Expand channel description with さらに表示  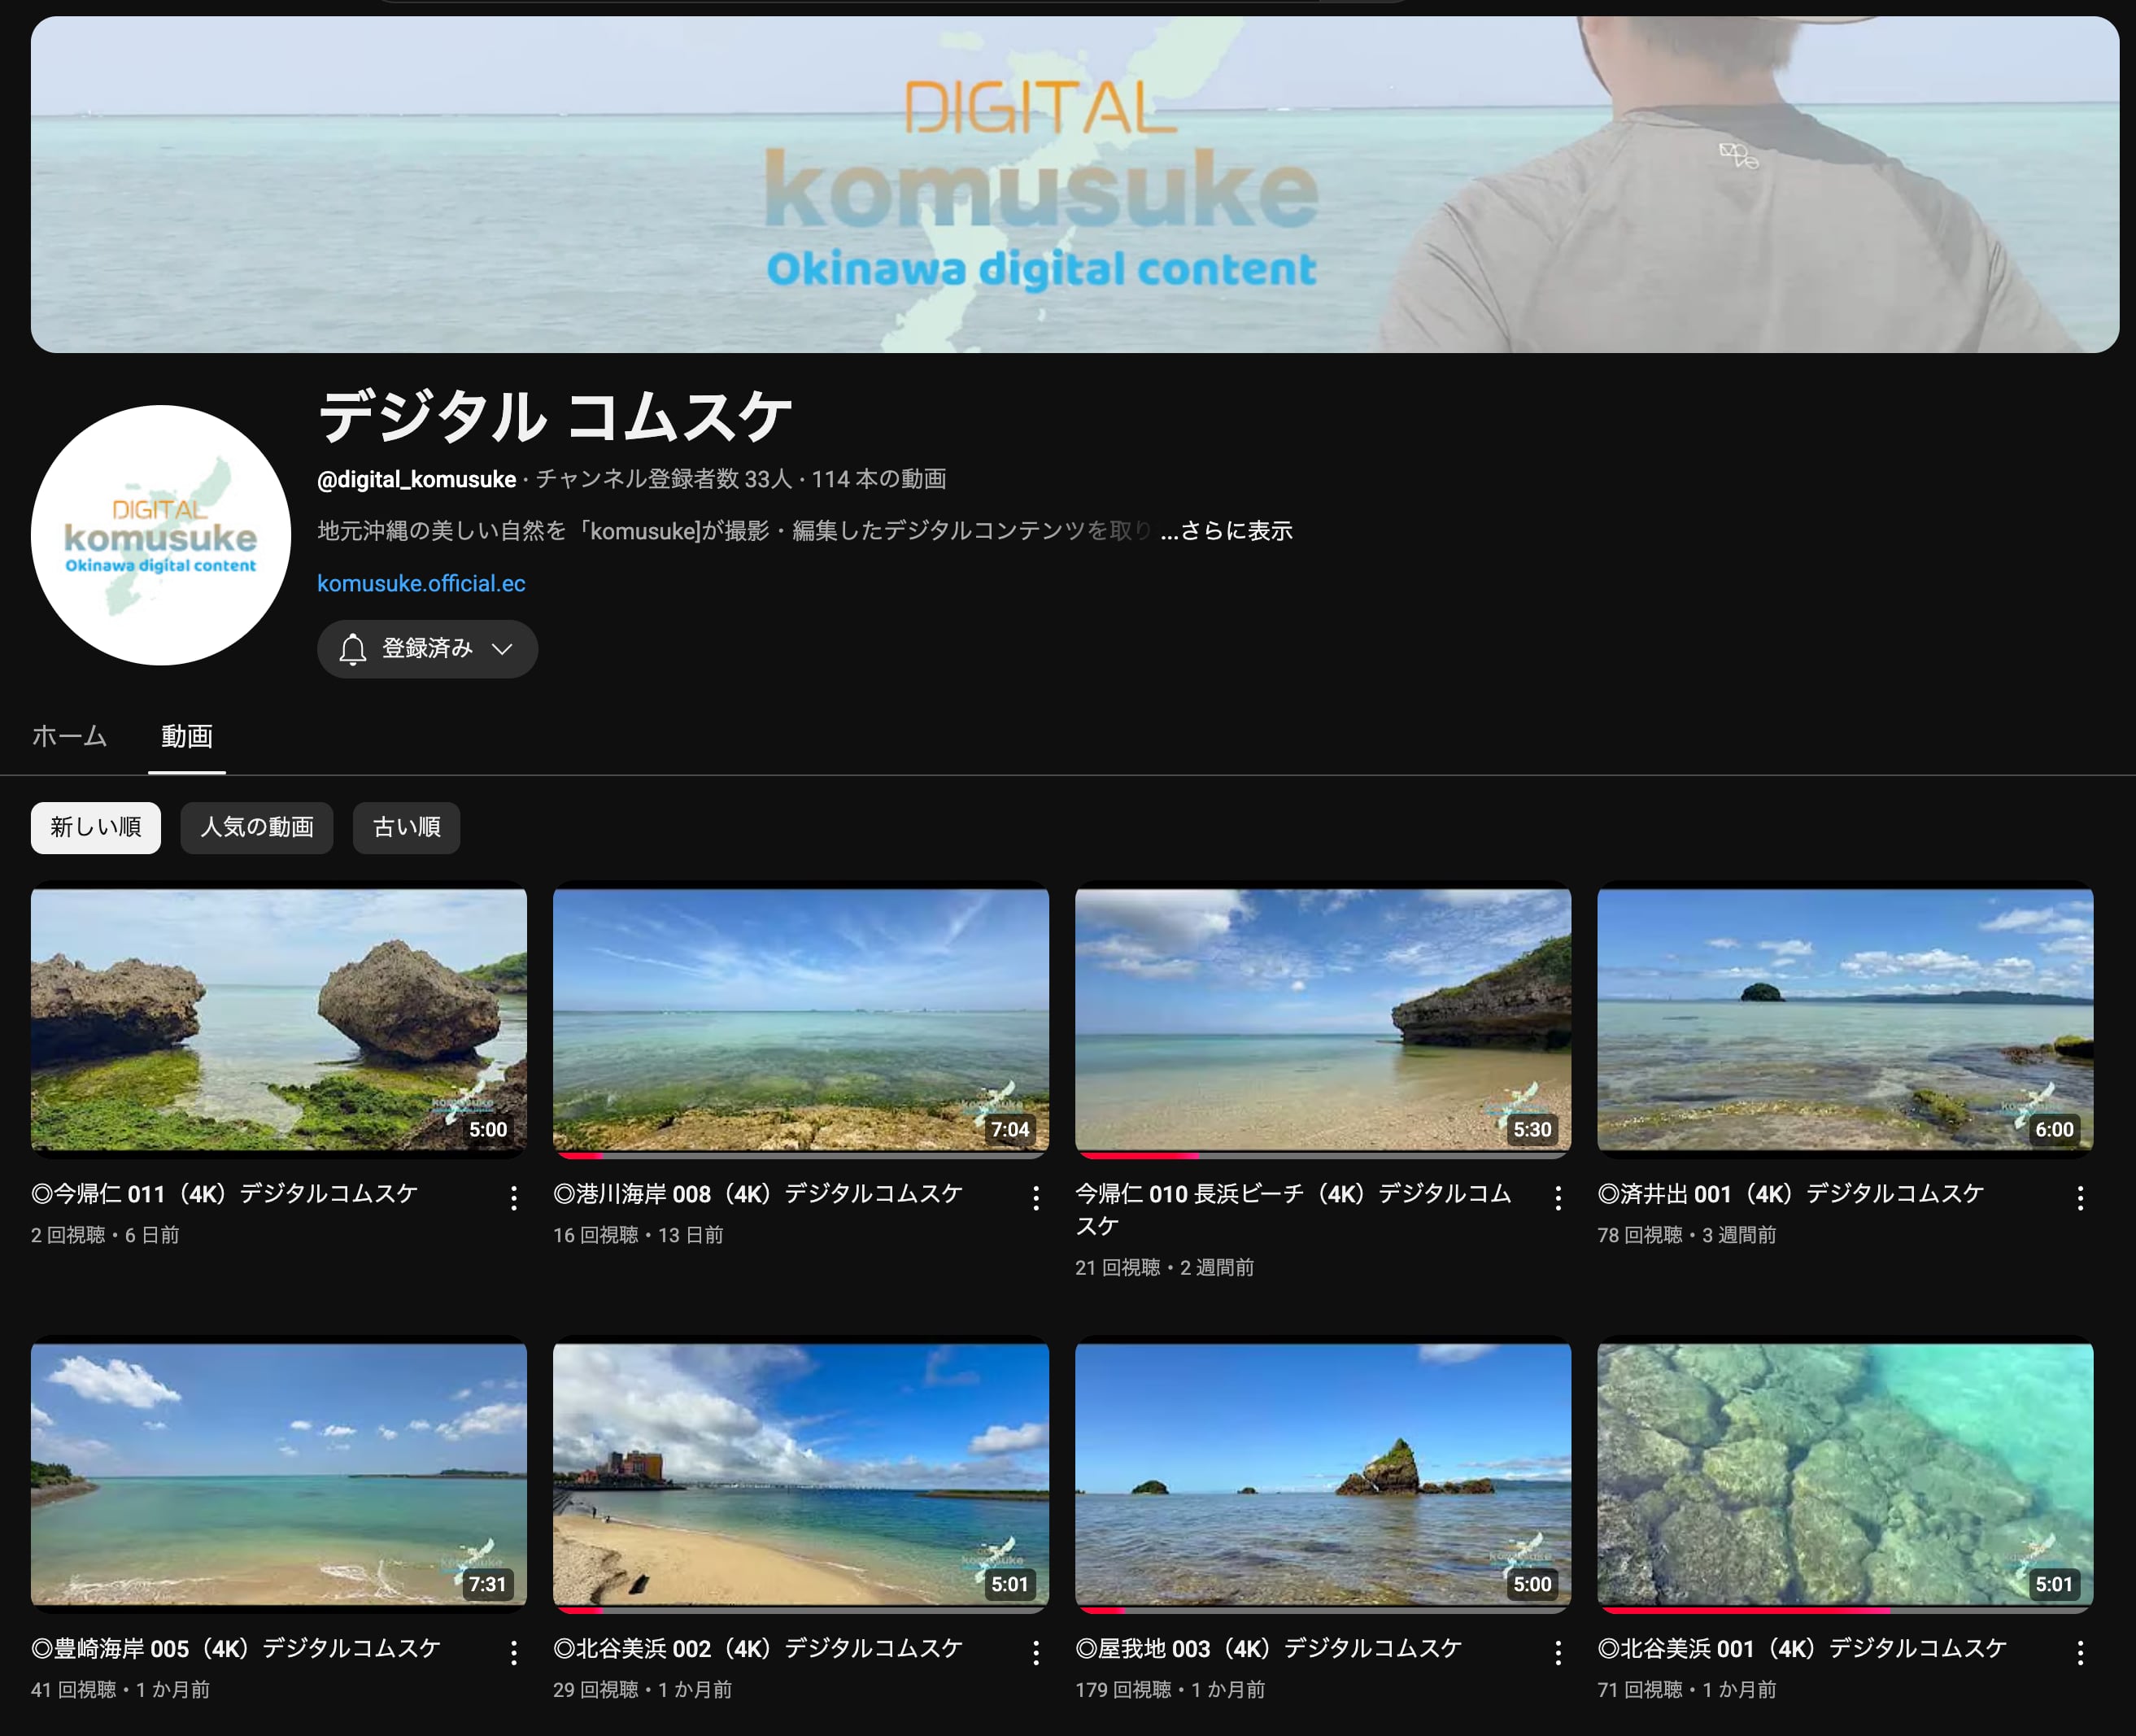(x=1226, y=531)
